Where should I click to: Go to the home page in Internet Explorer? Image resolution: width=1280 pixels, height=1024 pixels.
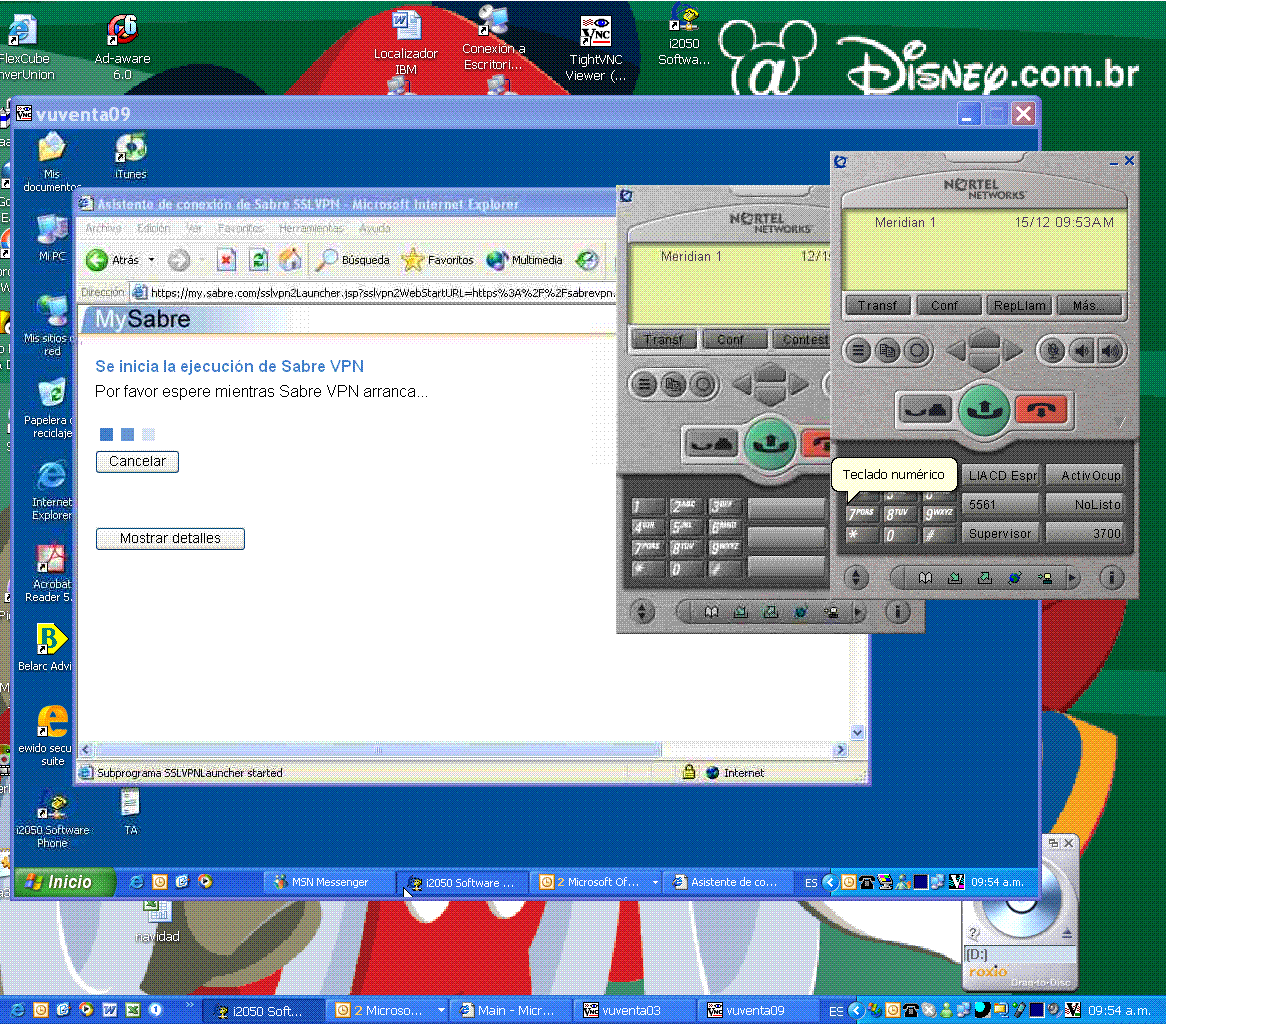tap(290, 260)
